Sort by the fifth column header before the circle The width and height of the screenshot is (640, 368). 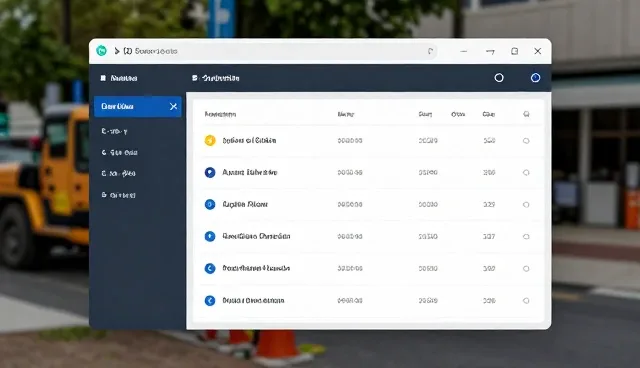coord(489,114)
